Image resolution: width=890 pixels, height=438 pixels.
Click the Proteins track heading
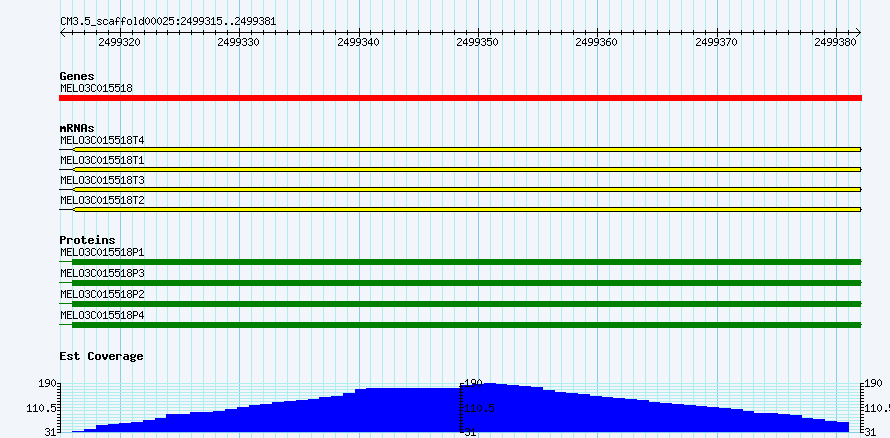pyautogui.click(x=87, y=240)
